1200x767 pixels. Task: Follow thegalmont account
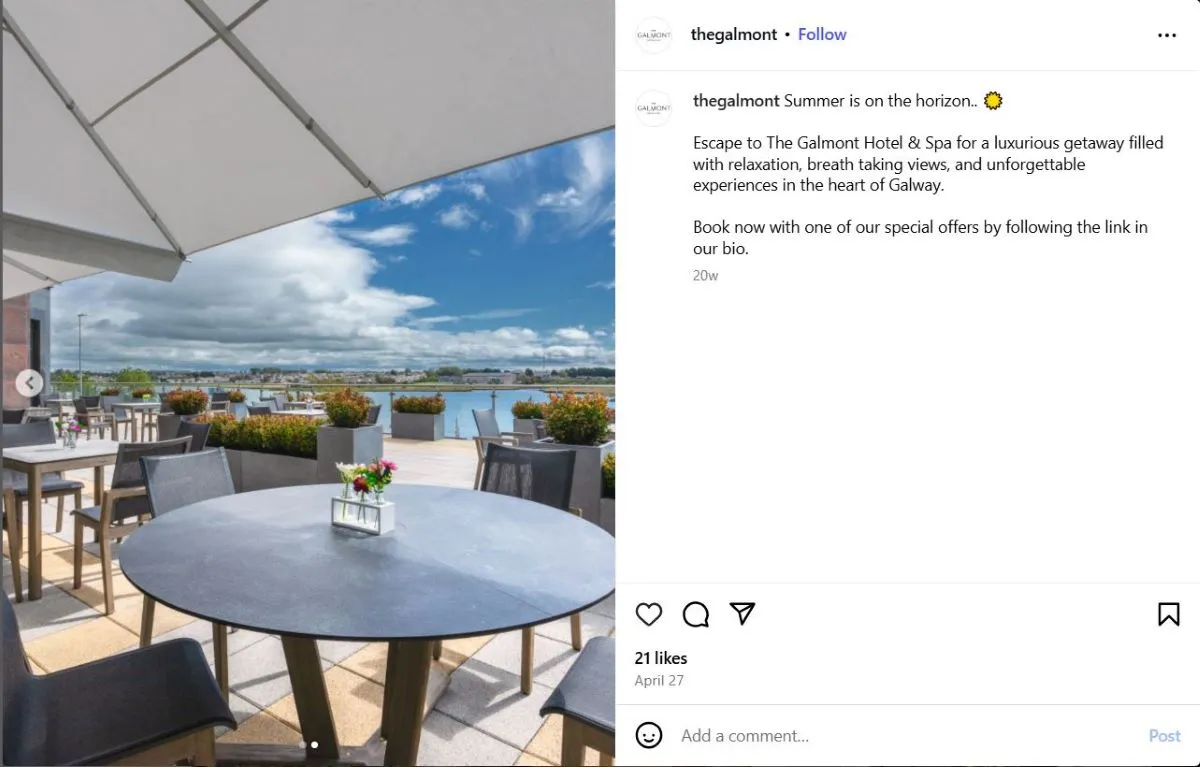822,34
